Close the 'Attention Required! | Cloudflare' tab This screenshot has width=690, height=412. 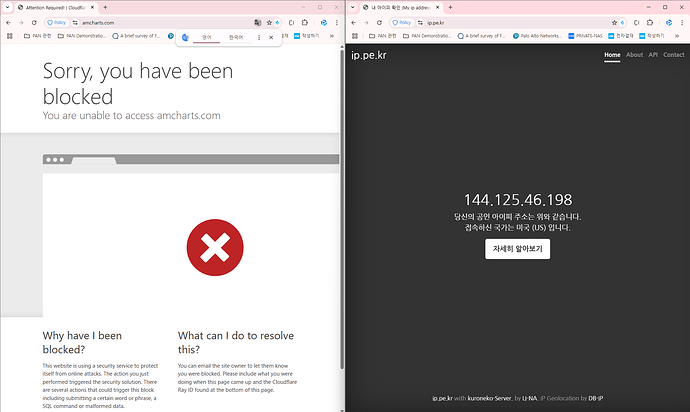tap(92, 7)
